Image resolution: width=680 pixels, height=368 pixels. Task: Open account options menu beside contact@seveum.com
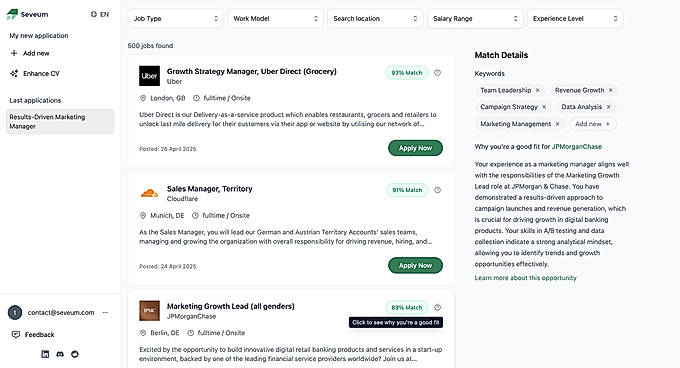tap(105, 313)
